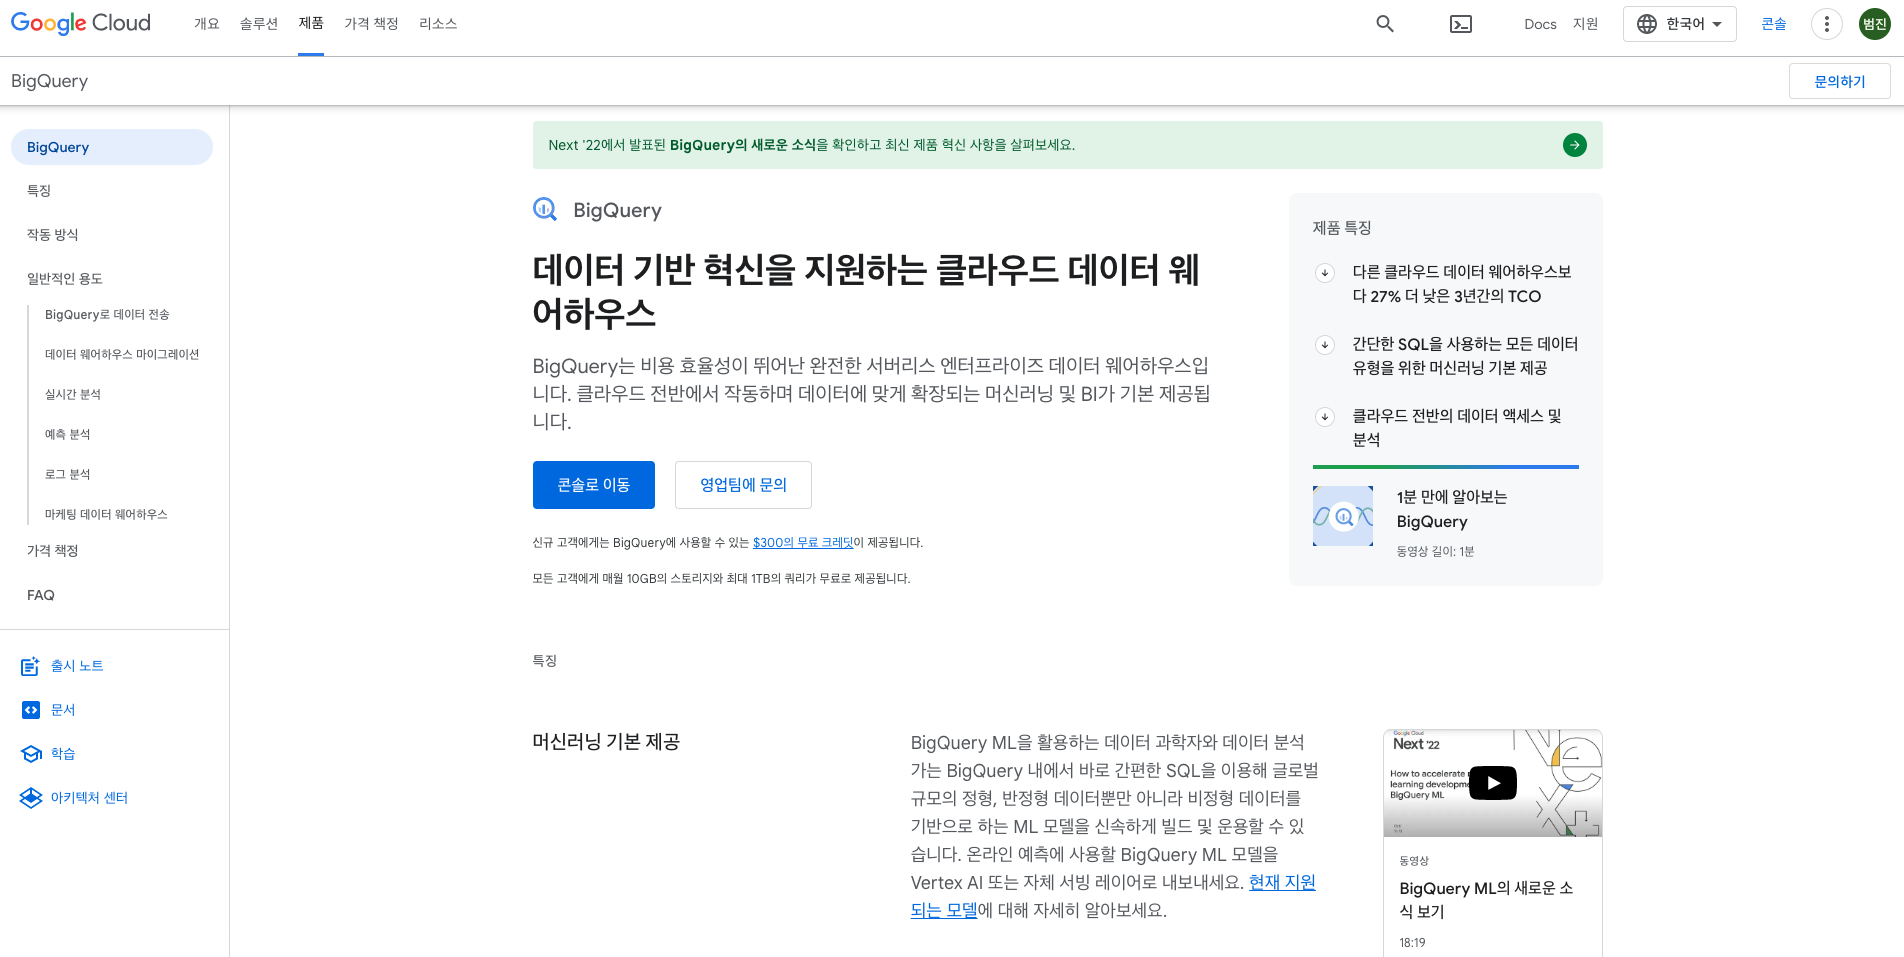Image resolution: width=1904 pixels, height=957 pixels.
Task: Click the 문의하기 button
Action: (1840, 81)
